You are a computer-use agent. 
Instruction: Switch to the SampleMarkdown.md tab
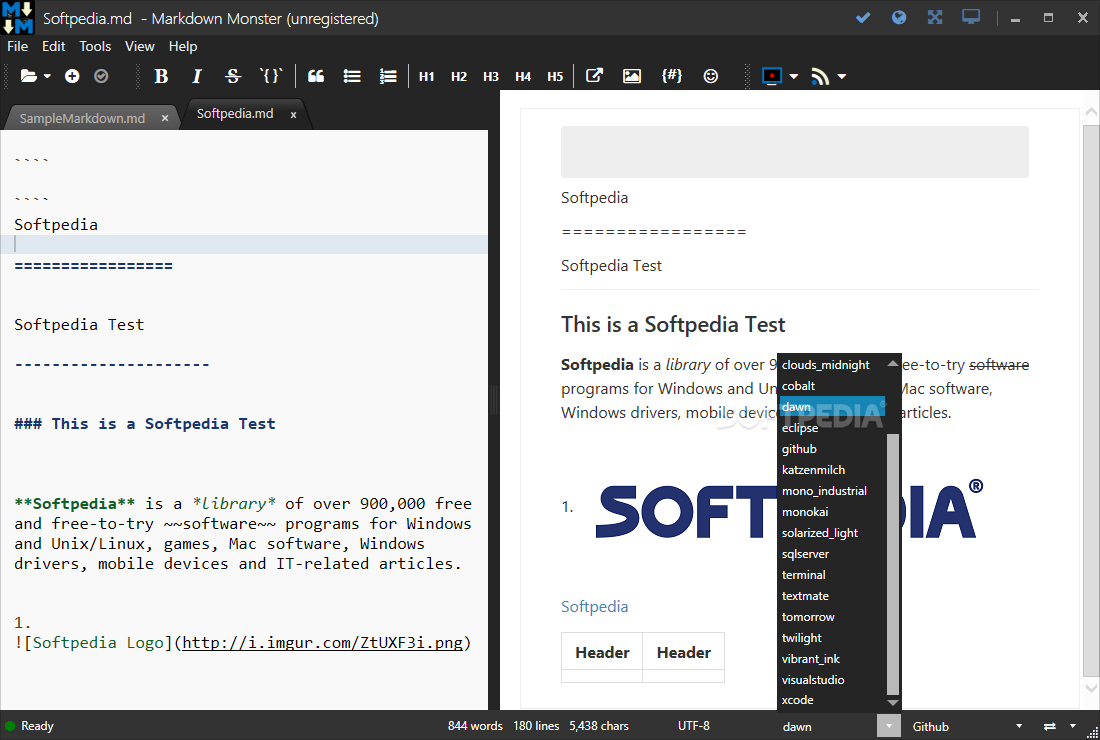82,118
